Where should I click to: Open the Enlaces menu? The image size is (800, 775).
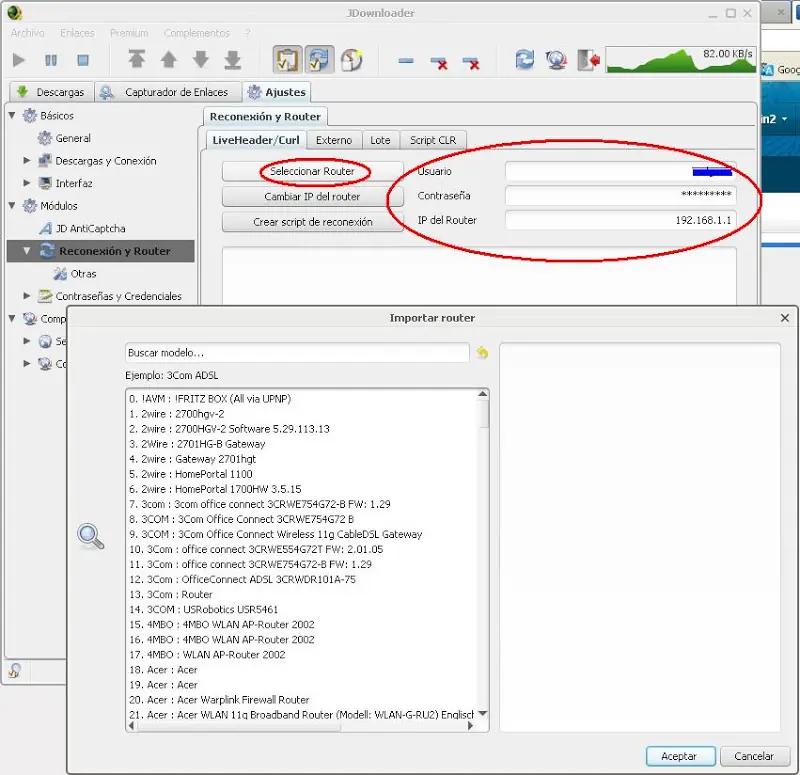click(77, 33)
